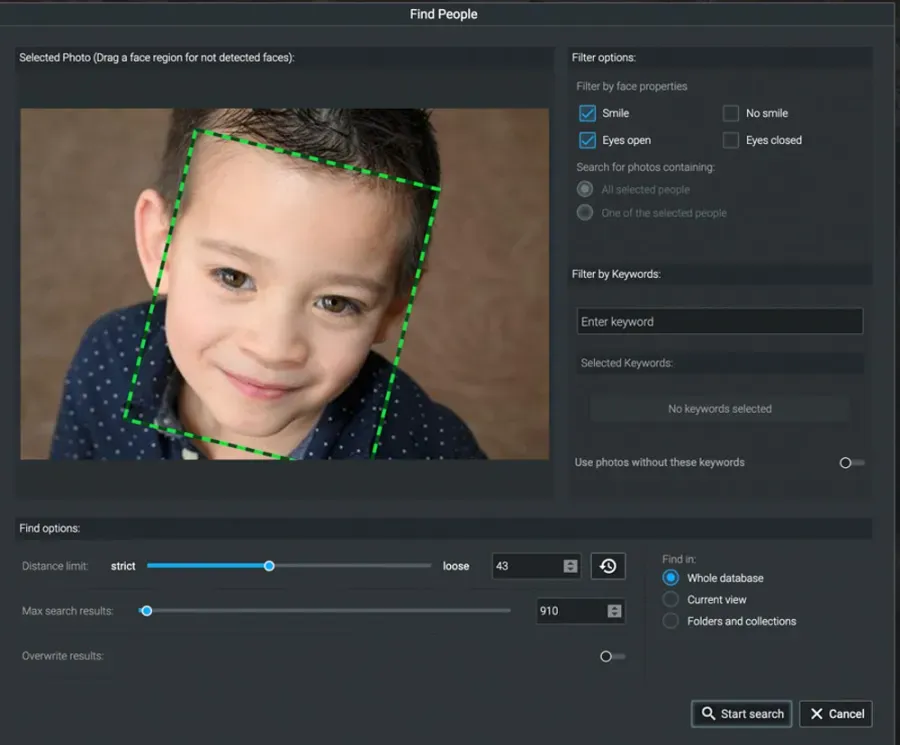
Task: Click the reset distance limit history icon
Action: click(608, 566)
